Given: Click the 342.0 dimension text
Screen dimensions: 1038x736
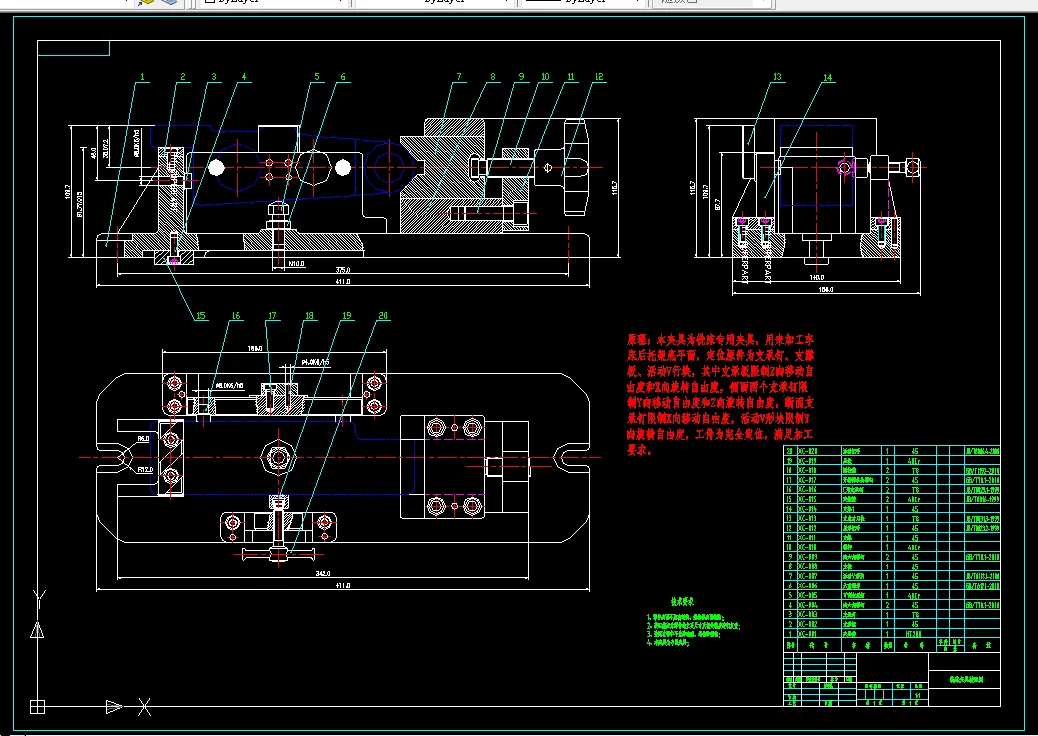Looking at the screenshot, I should (x=323, y=573).
